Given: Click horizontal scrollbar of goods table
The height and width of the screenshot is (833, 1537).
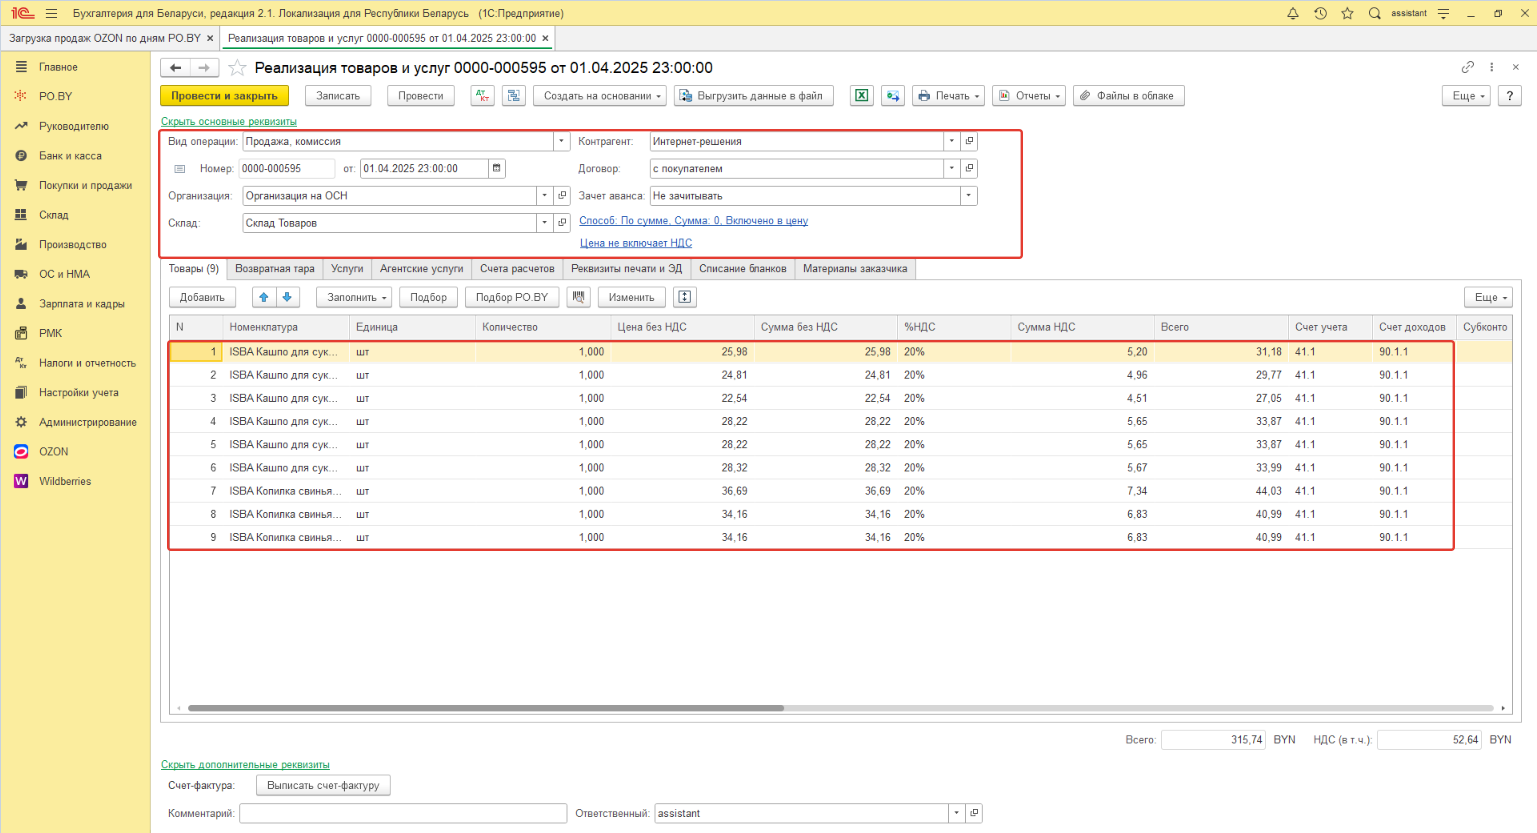Looking at the screenshot, I should (486, 708).
